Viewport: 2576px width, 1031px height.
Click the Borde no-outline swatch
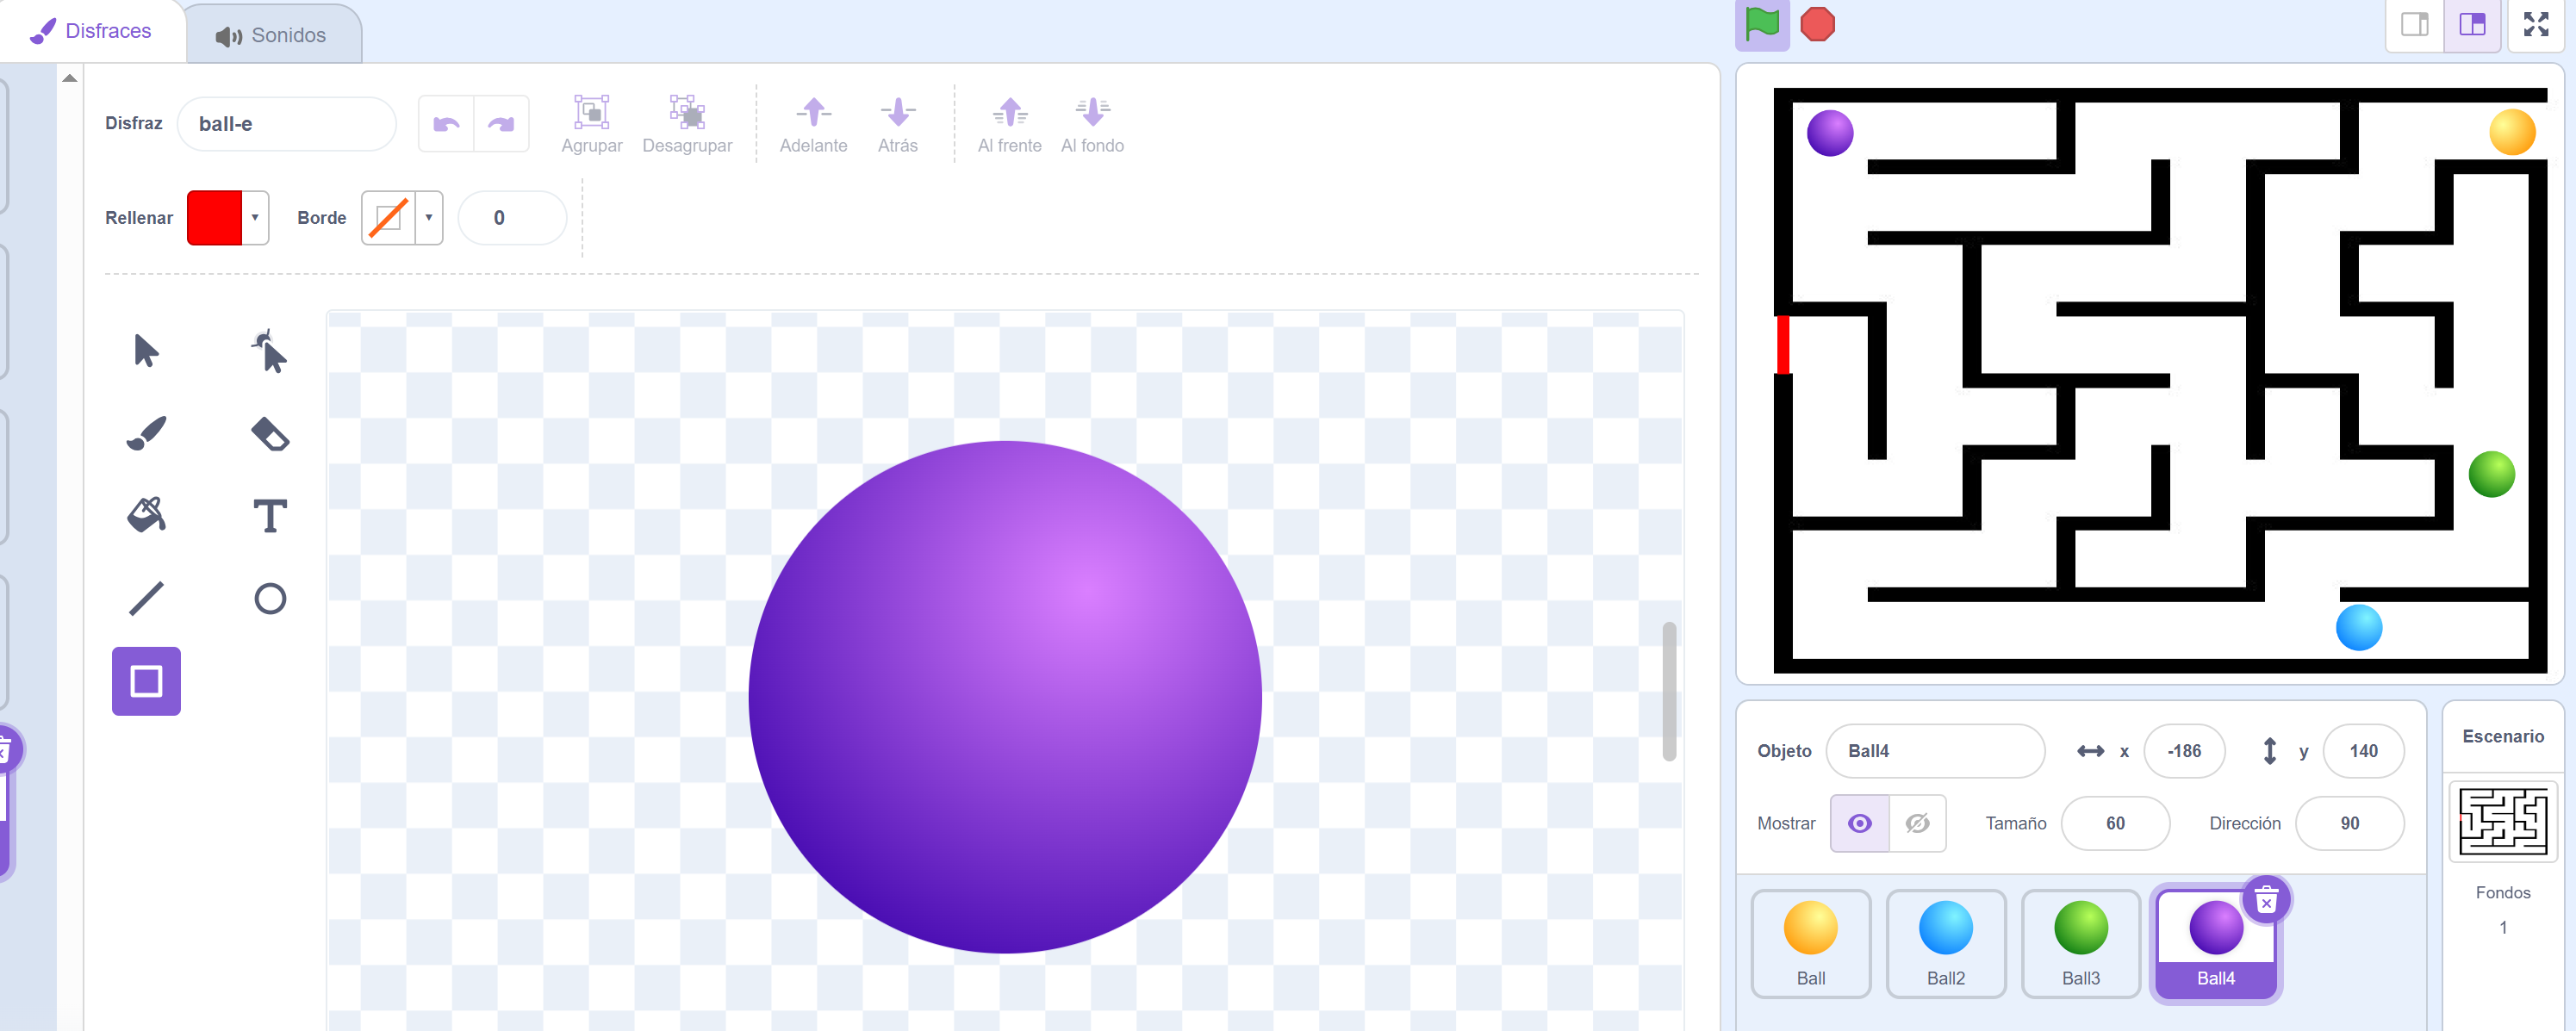point(388,218)
